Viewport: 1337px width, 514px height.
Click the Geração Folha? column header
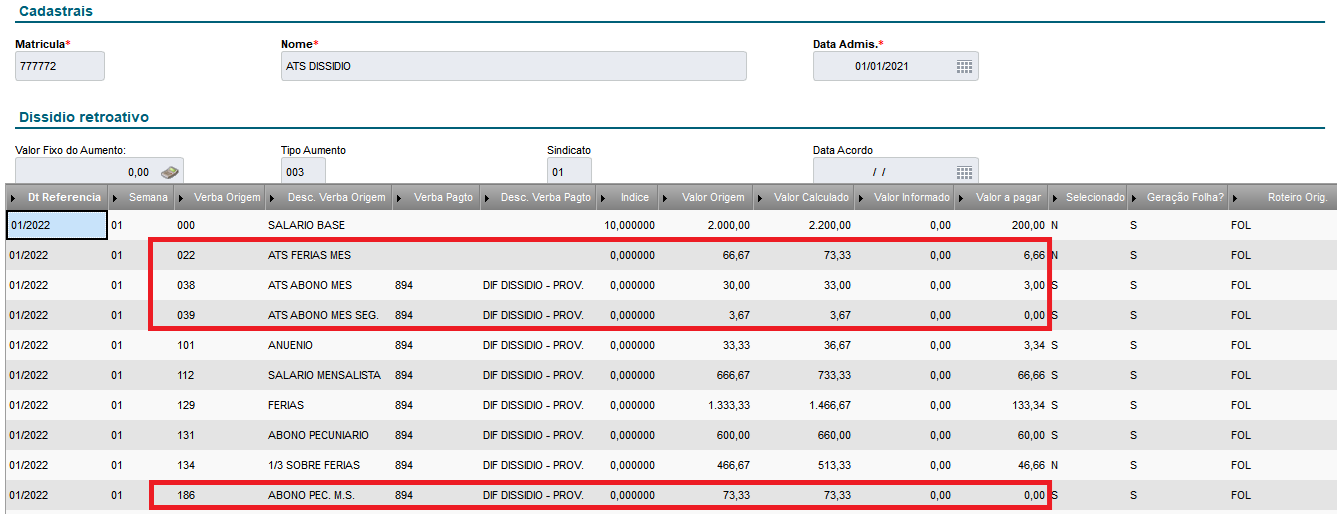coord(1177,197)
